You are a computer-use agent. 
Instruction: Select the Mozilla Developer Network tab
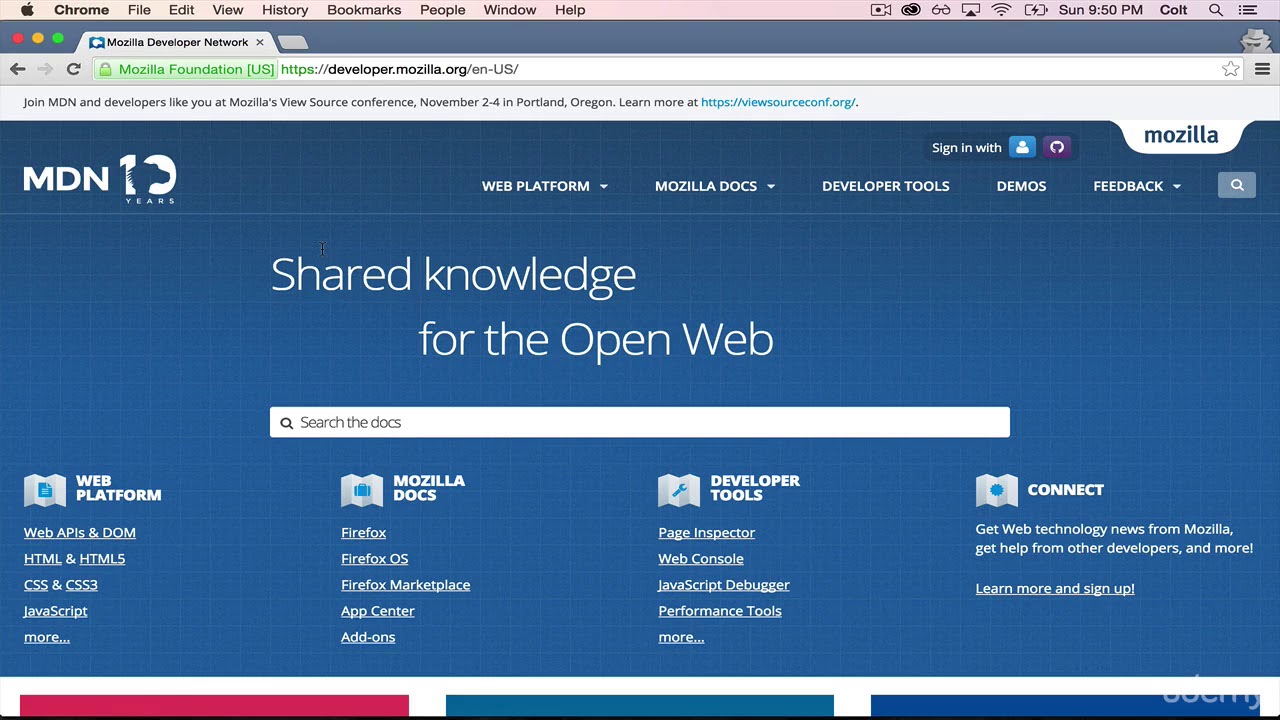175,42
